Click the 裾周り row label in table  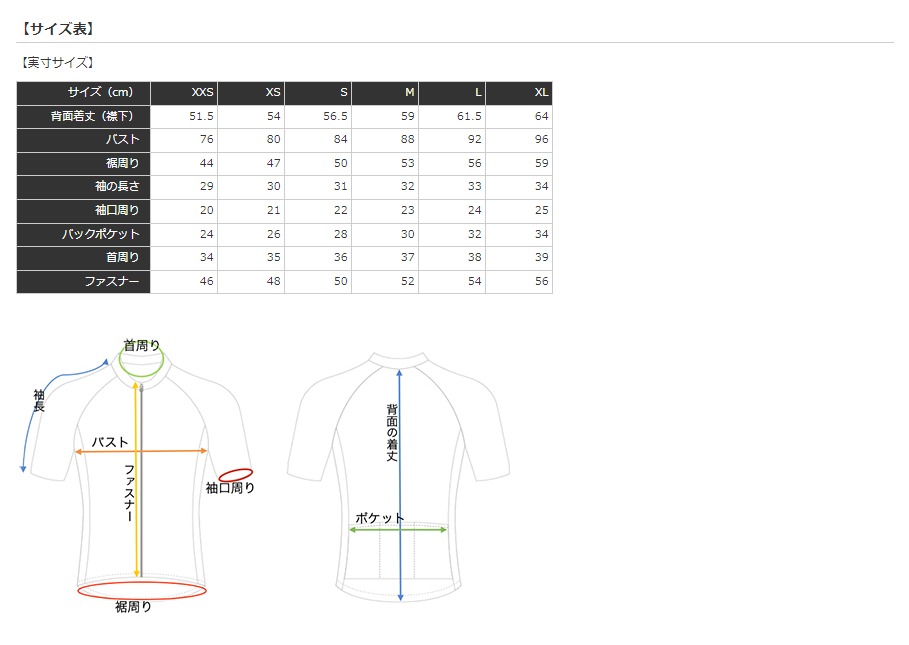[83, 163]
